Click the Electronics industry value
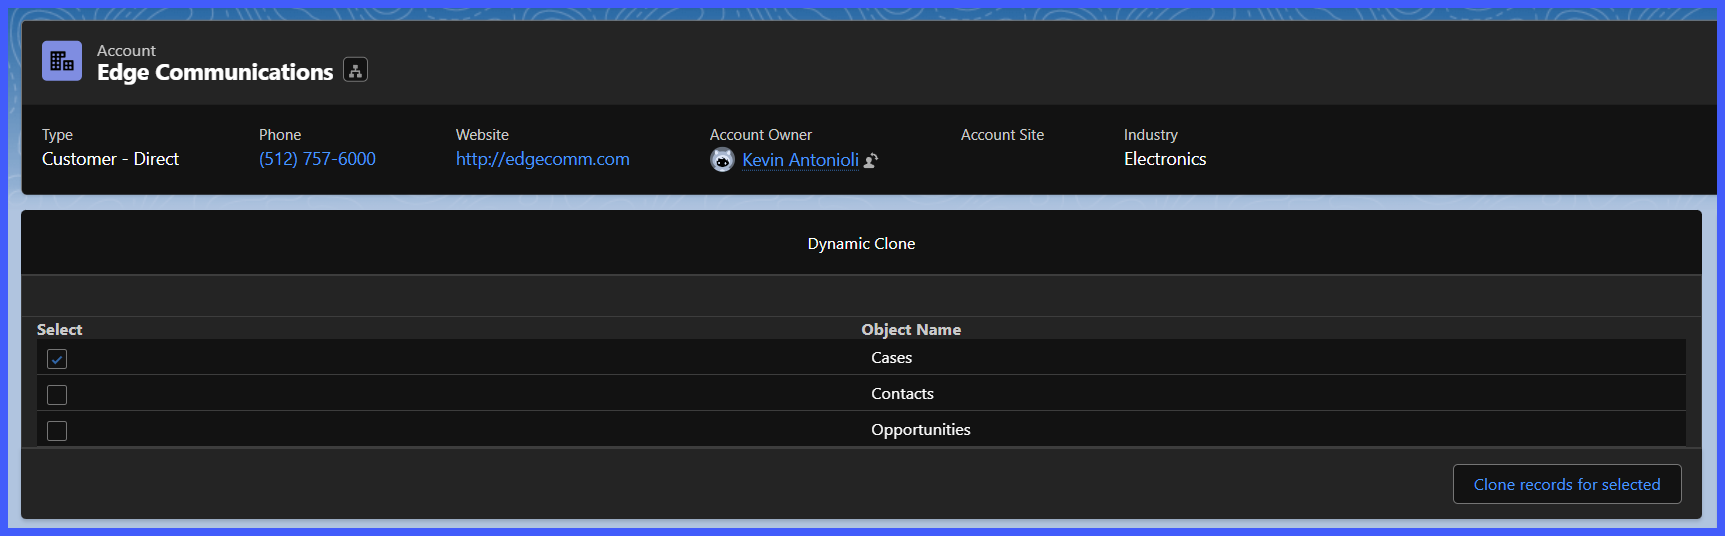 coord(1165,159)
